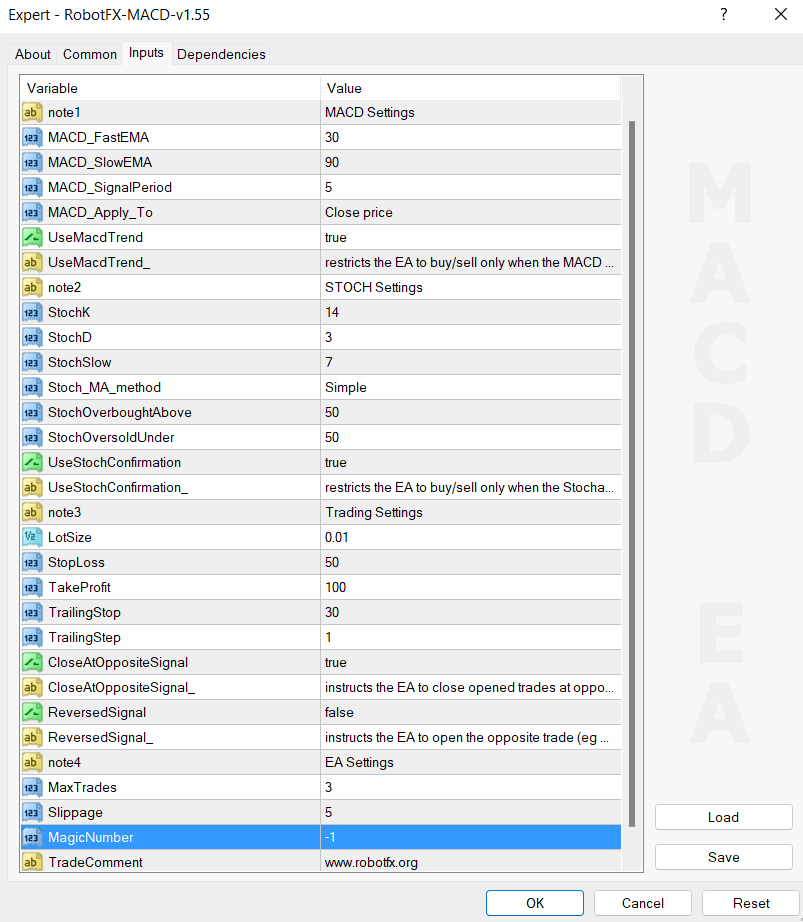Click the integer icon beside MACD_SlowEMA
Image resolution: width=803 pixels, height=922 pixels.
[x=32, y=162]
